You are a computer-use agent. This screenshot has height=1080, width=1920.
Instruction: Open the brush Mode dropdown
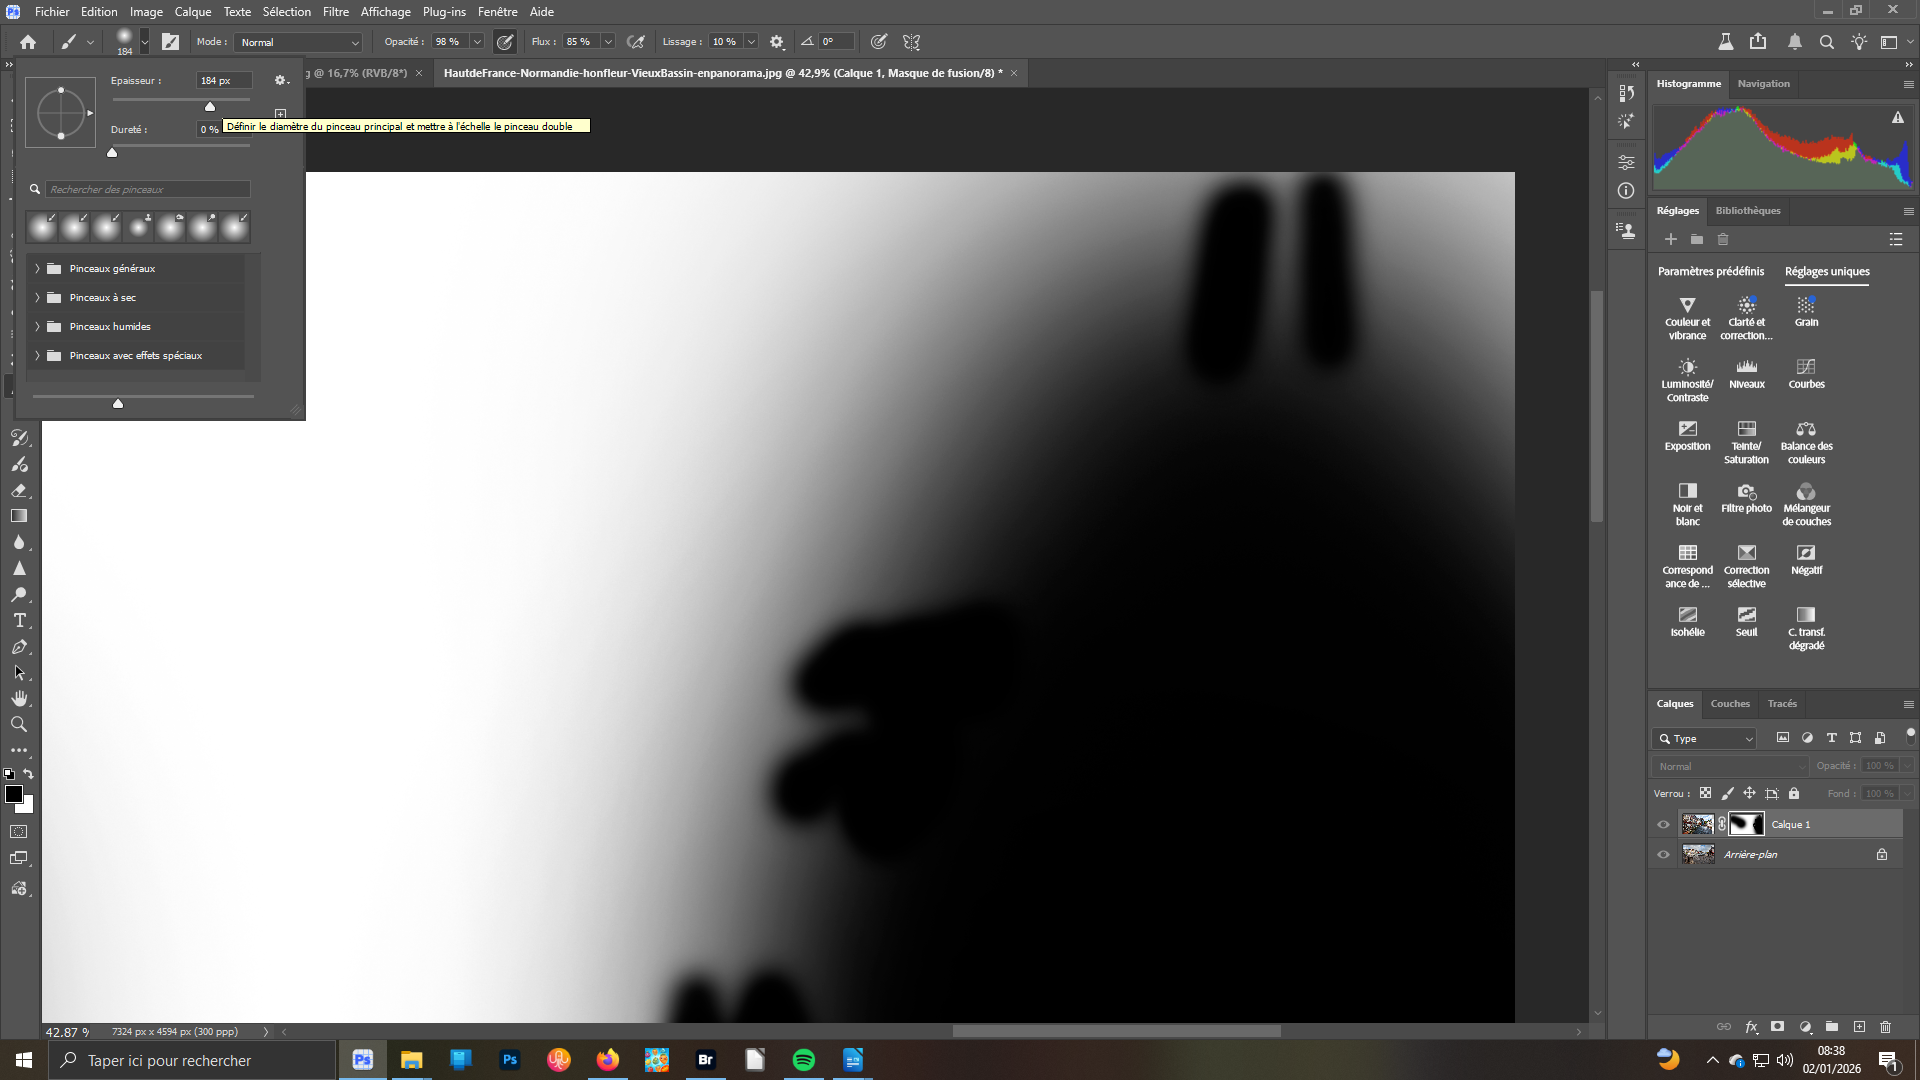click(x=299, y=42)
